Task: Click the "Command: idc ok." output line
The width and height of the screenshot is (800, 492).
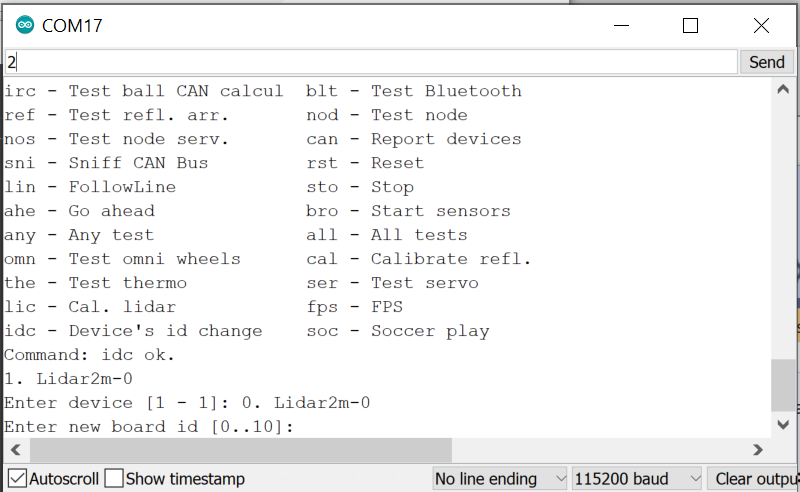Action: tap(90, 355)
